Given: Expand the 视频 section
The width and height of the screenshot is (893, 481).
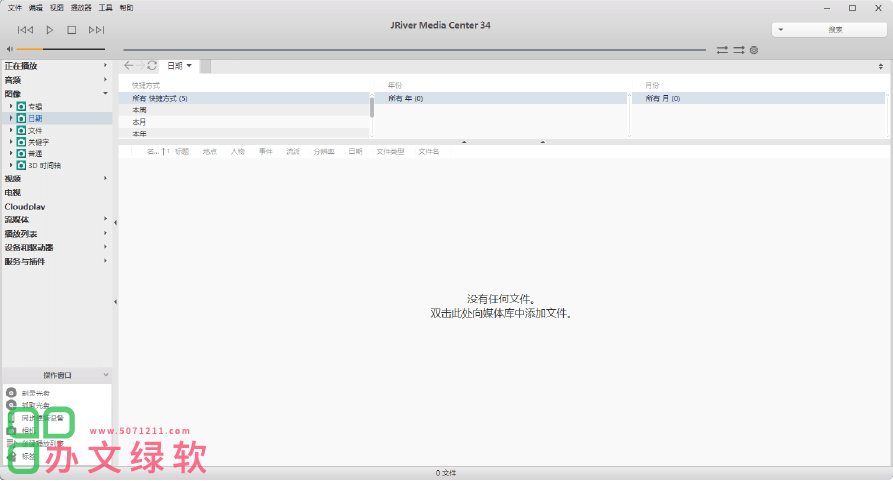Looking at the screenshot, I should [105, 178].
